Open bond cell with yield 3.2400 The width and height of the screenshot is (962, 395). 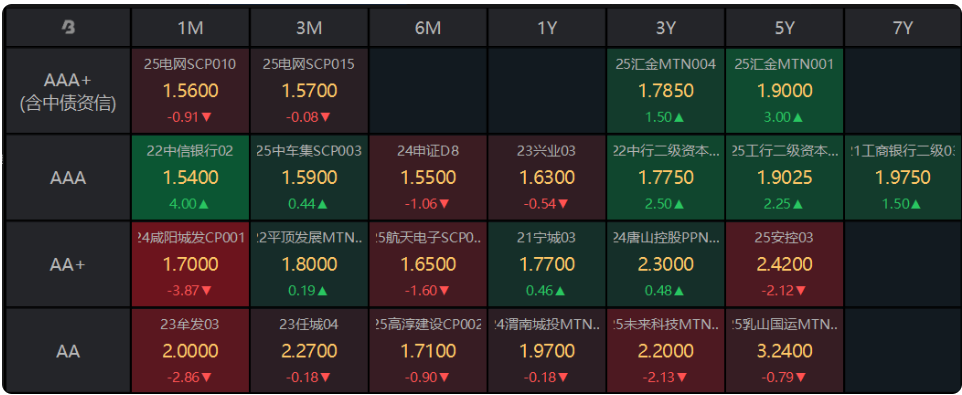pyautogui.click(x=785, y=350)
